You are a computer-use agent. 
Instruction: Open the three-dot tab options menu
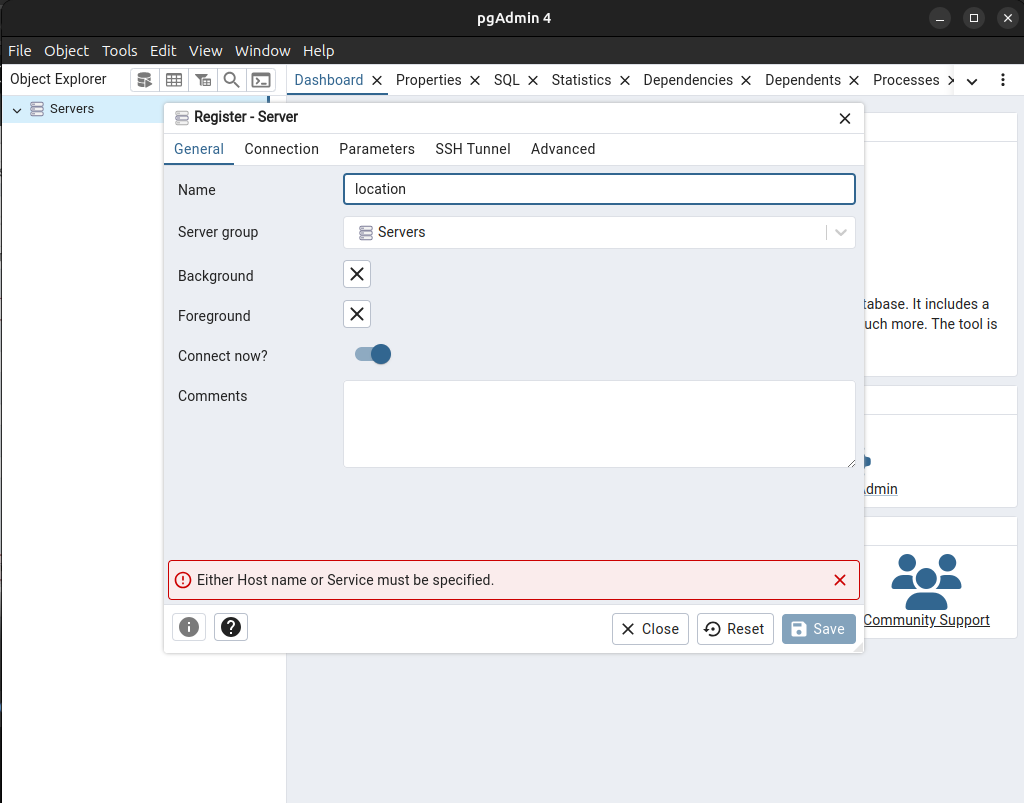(x=1003, y=80)
